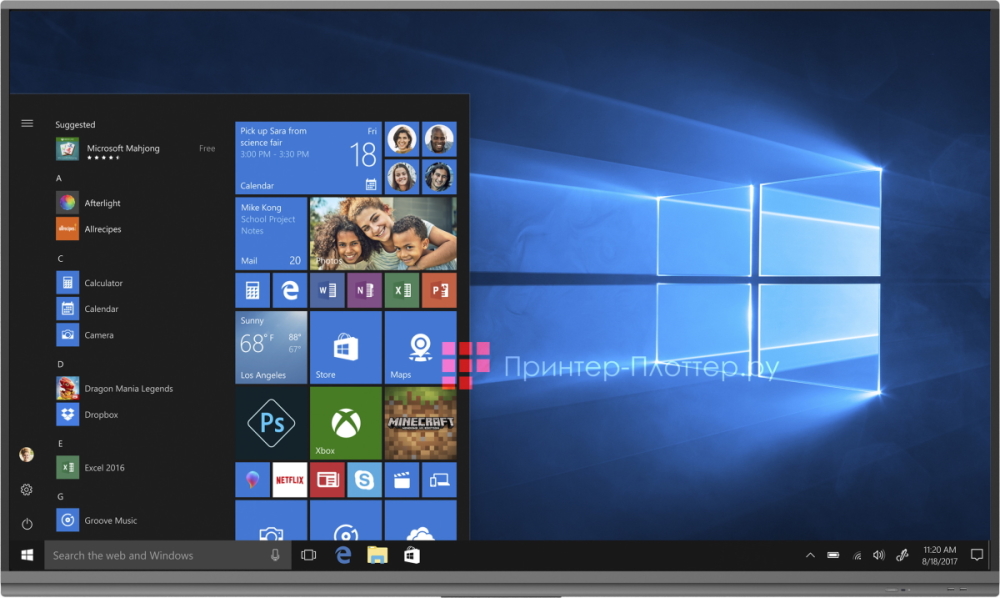Image resolution: width=1000 pixels, height=598 pixels.
Task: Click the Power button
Action: pos(27,524)
